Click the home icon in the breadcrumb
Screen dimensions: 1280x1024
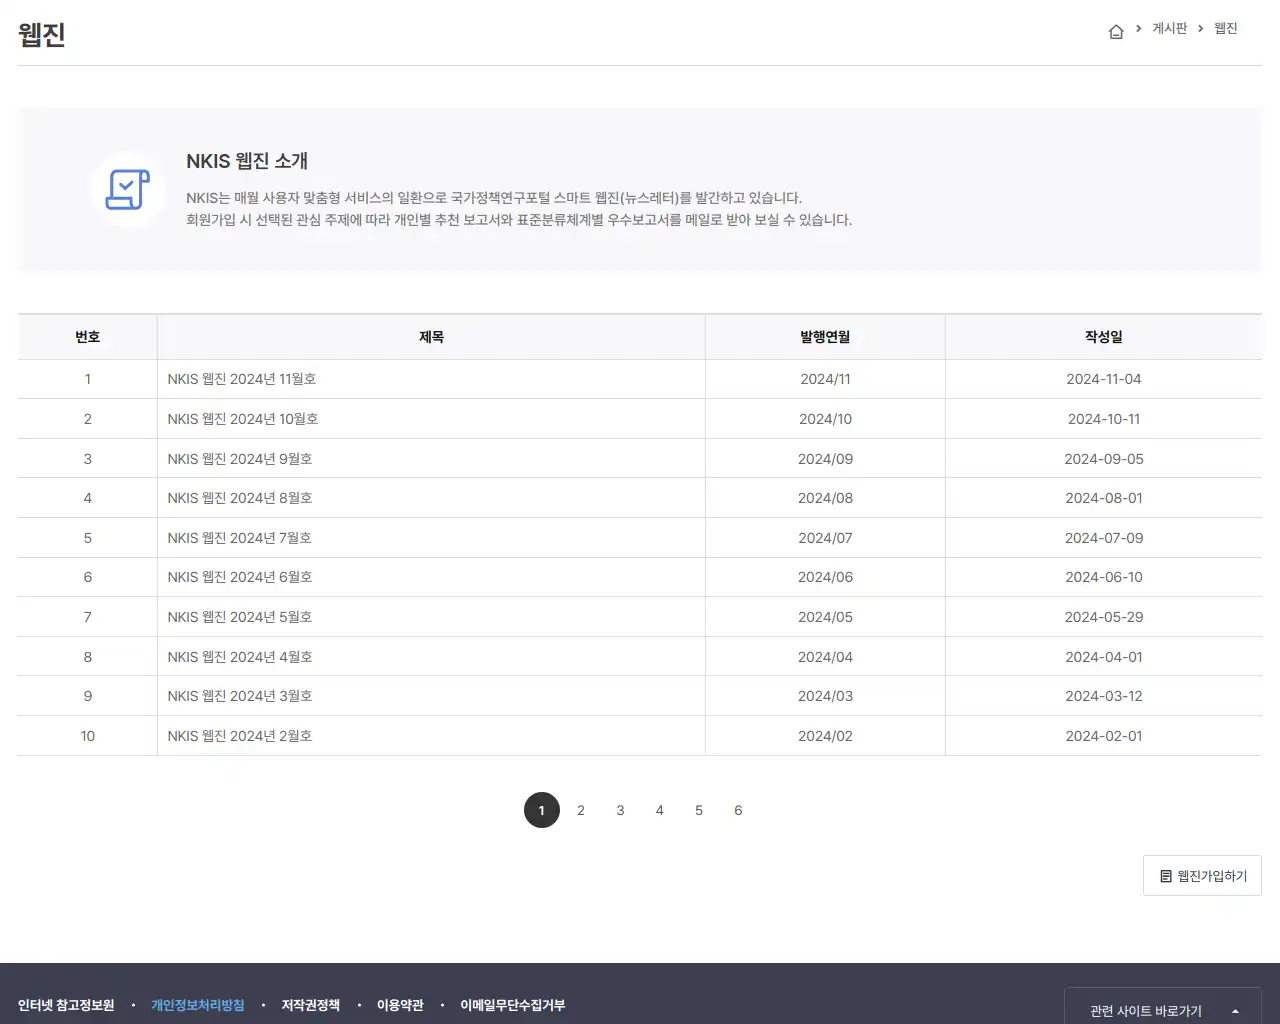[1116, 30]
